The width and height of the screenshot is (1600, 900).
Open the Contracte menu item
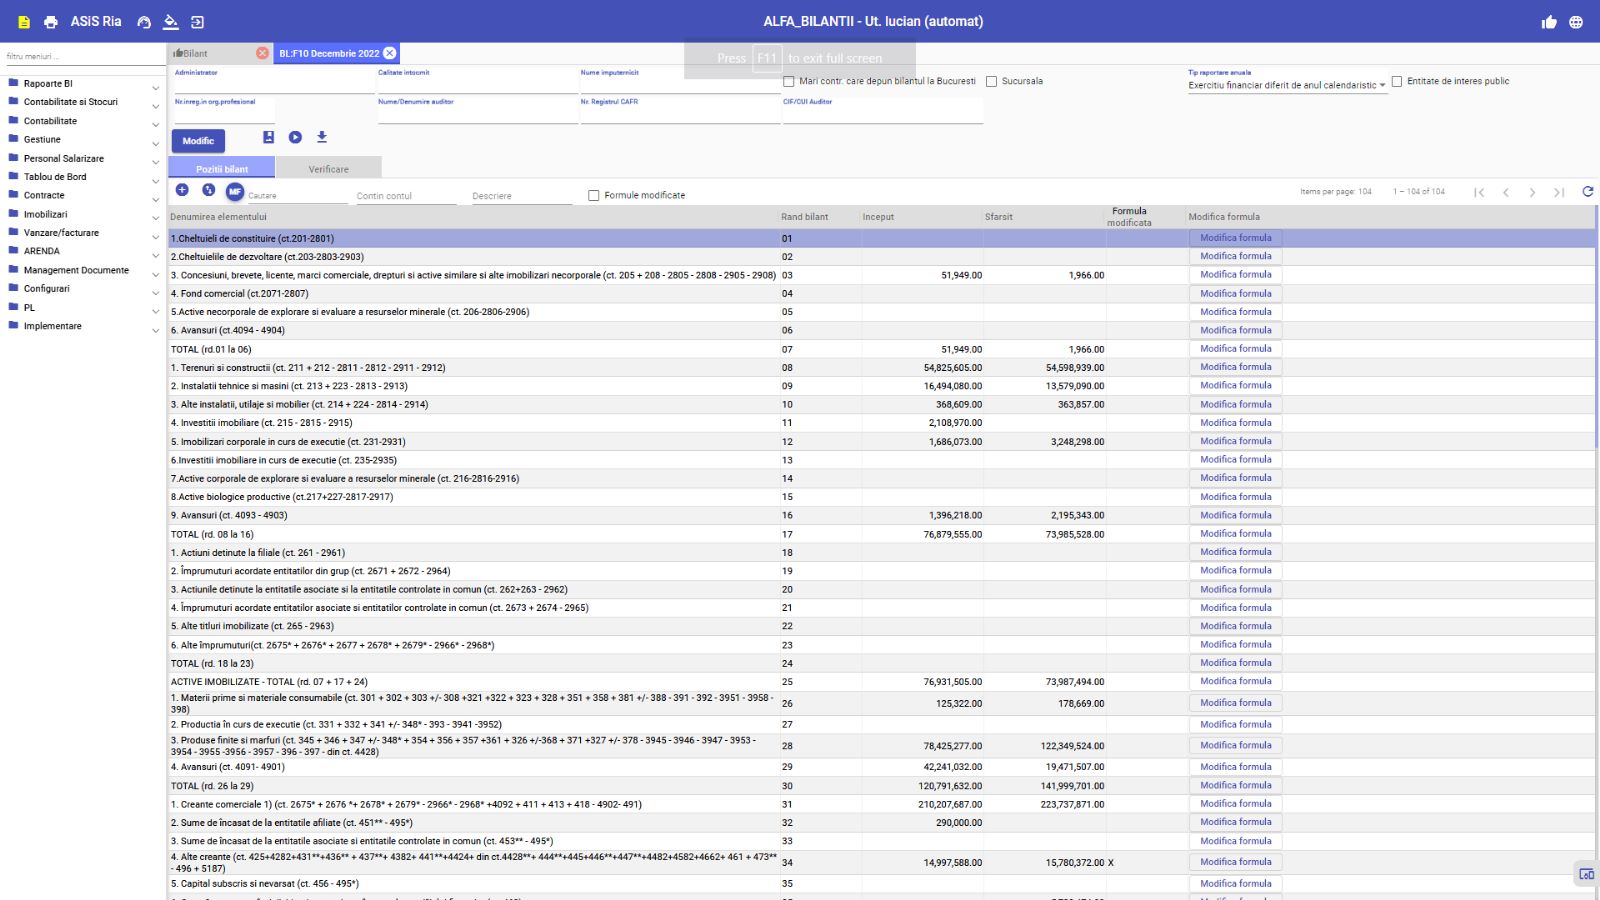pos(44,195)
